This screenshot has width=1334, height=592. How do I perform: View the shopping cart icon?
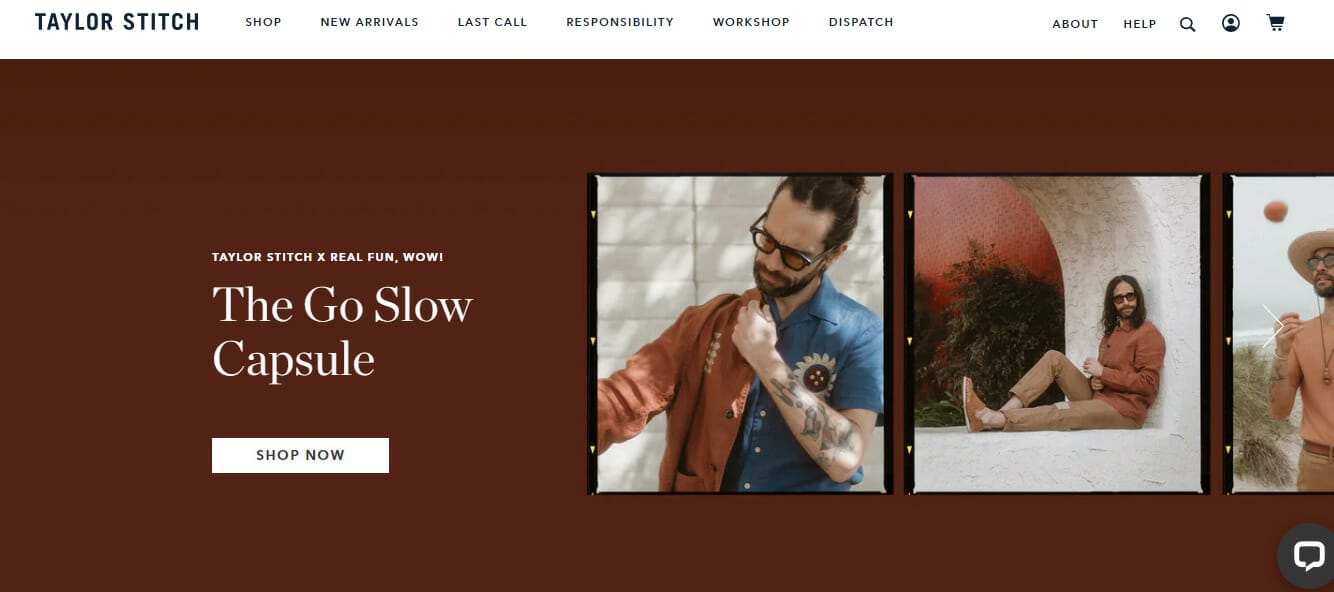pyautogui.click(x=1275, y=23)
